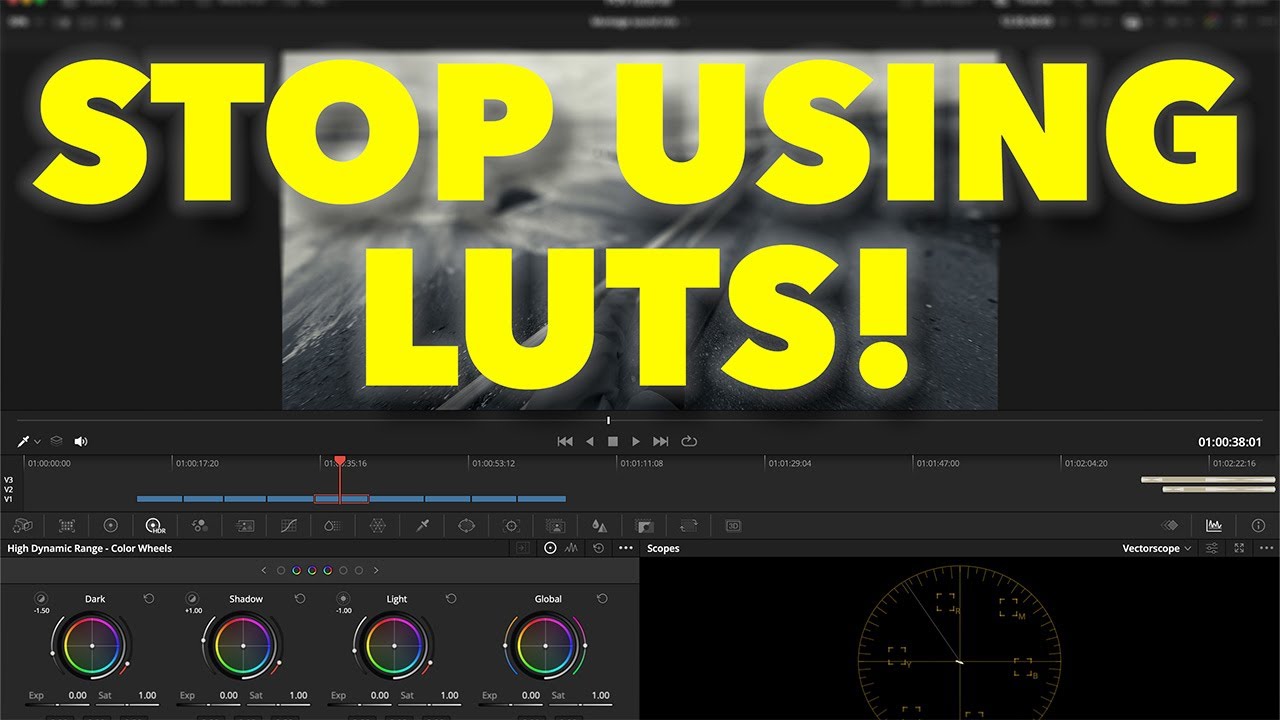Open the 3D stereoscopic palette
This screenshot has width=1280, height=720.
[733, 525]
